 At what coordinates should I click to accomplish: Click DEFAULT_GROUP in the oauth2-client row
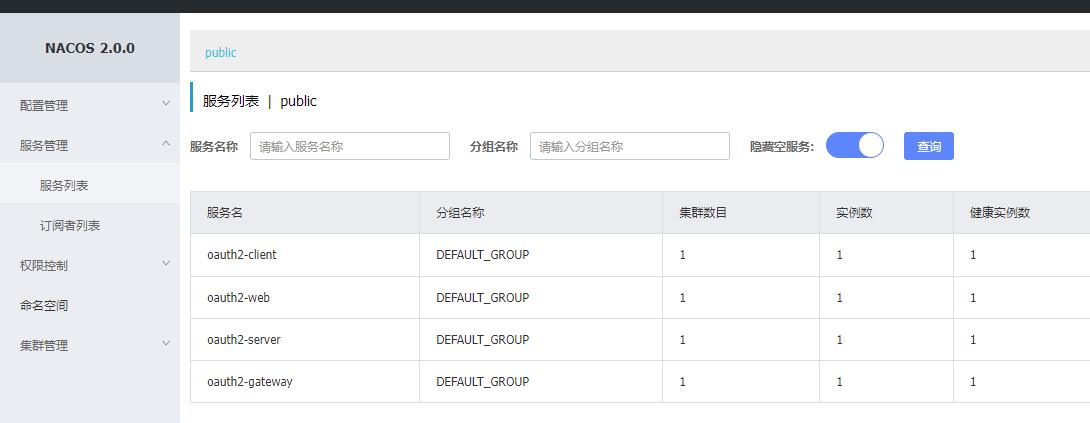[x=482, y=255]
